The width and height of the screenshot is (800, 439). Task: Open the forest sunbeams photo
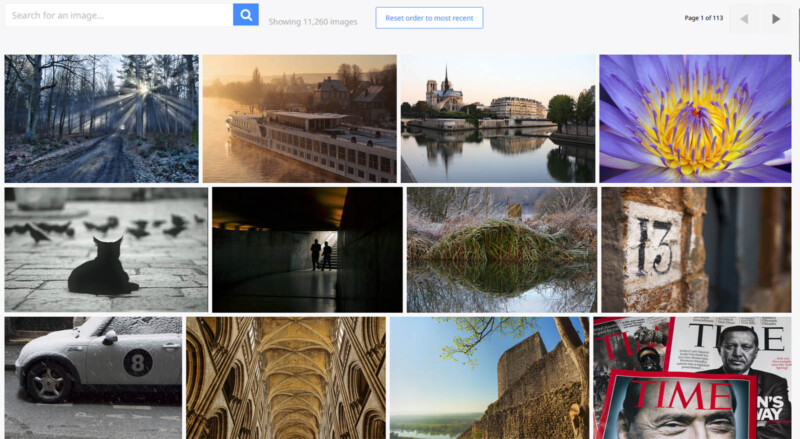coord(101,118)
